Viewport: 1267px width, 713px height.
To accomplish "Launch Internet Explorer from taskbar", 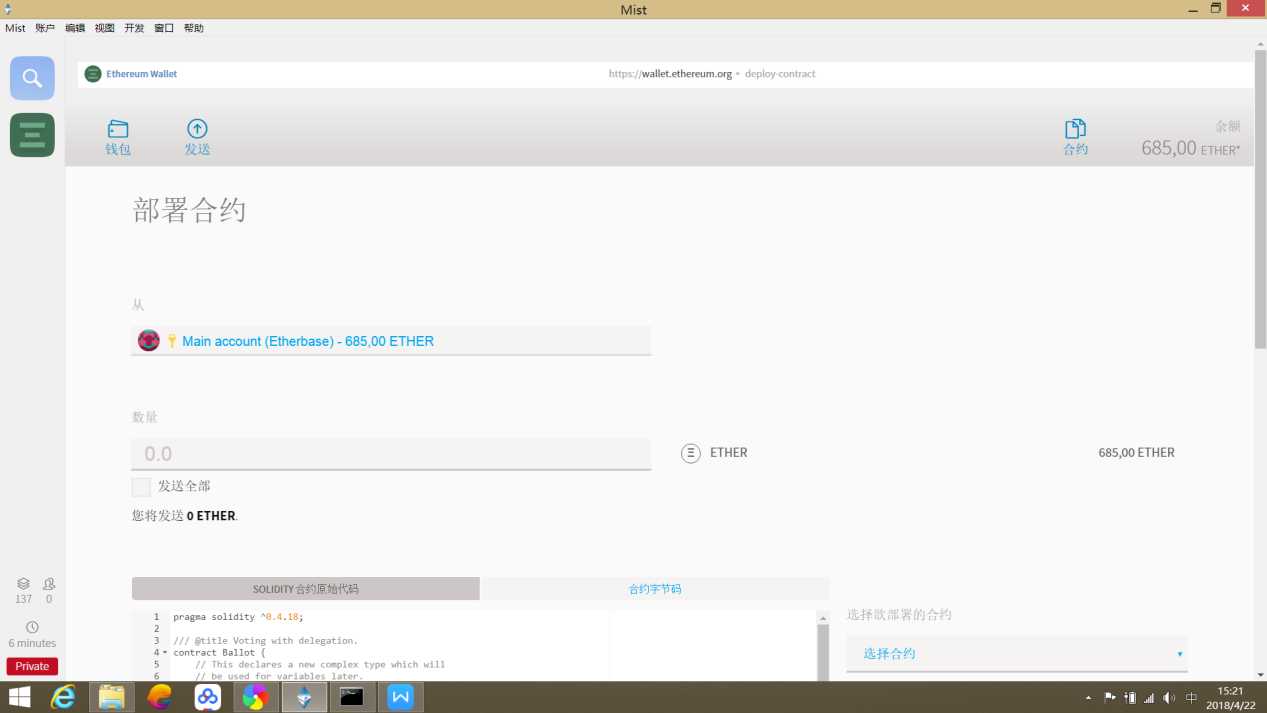I will (63, 697).
